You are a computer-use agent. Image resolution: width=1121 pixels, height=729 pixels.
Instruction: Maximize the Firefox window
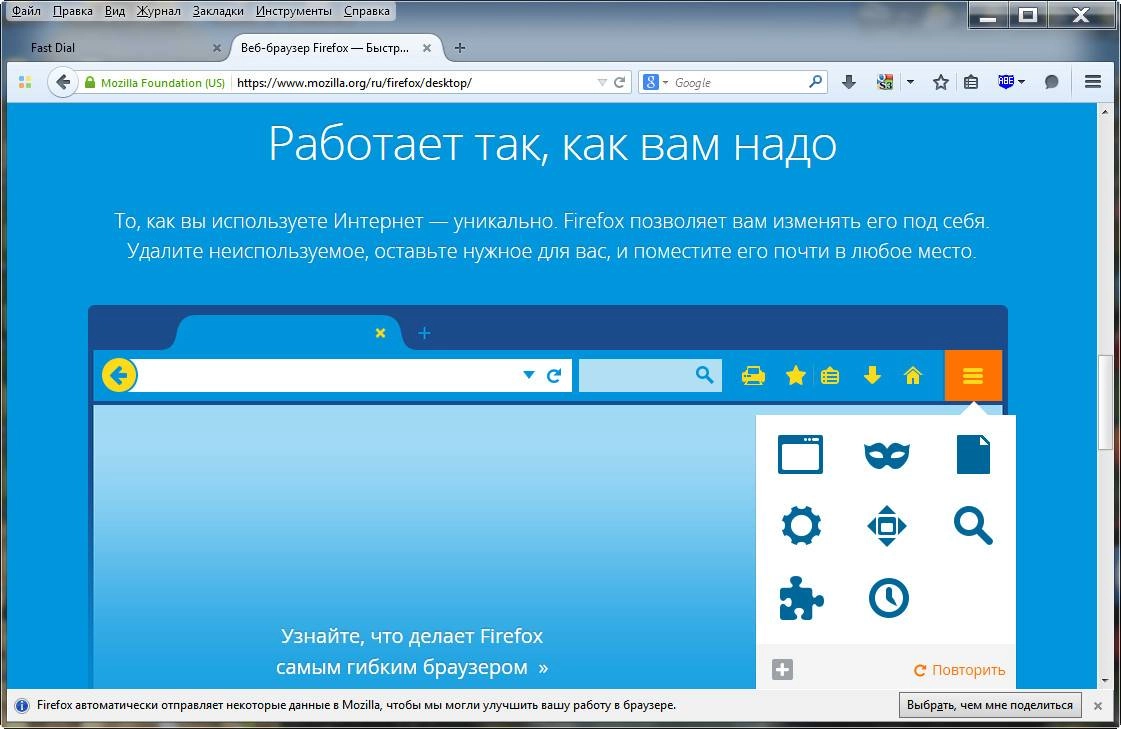pos(1028,15)
